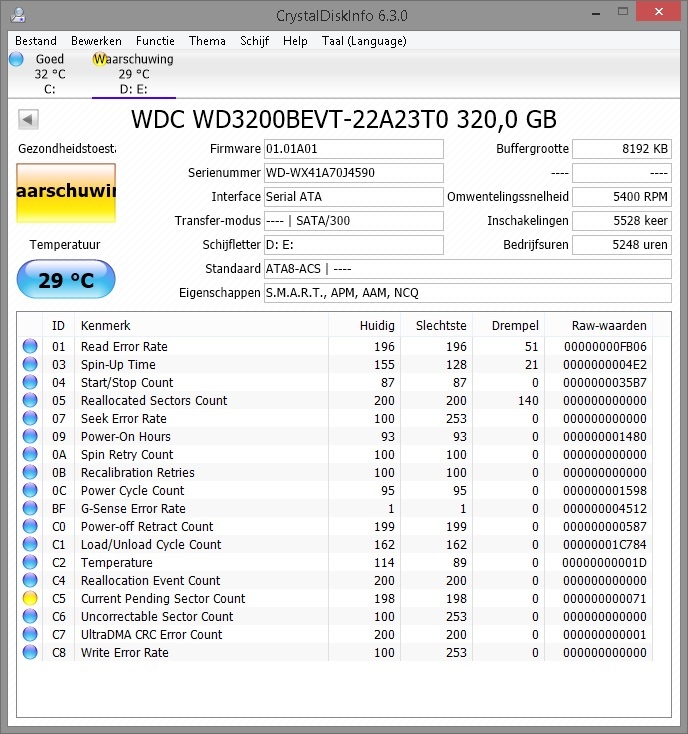
Task: Click the Interface field Serial ATA
Action: point(354,197)
